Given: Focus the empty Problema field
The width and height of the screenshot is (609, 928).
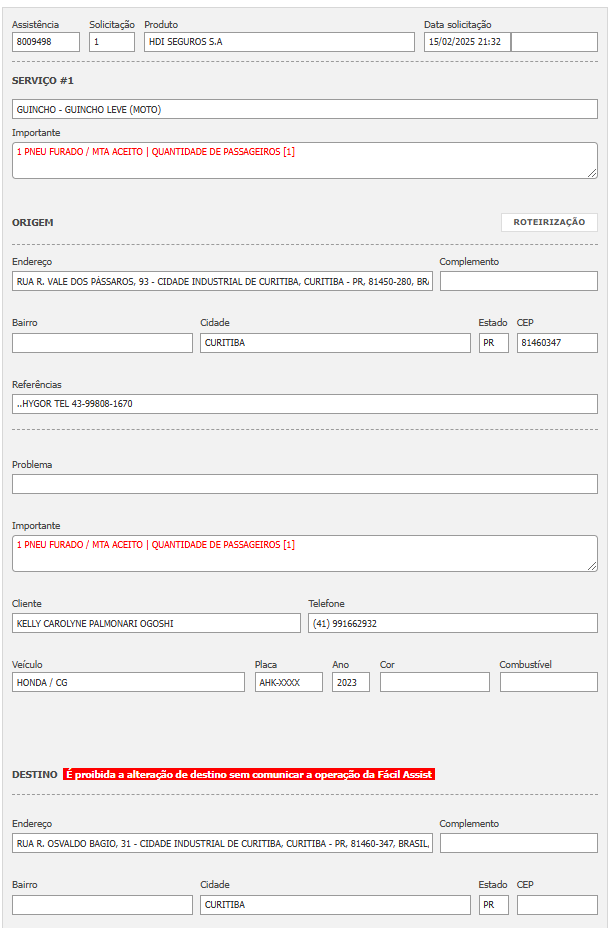Looking at the screenshot, I should tap(305, 484).
